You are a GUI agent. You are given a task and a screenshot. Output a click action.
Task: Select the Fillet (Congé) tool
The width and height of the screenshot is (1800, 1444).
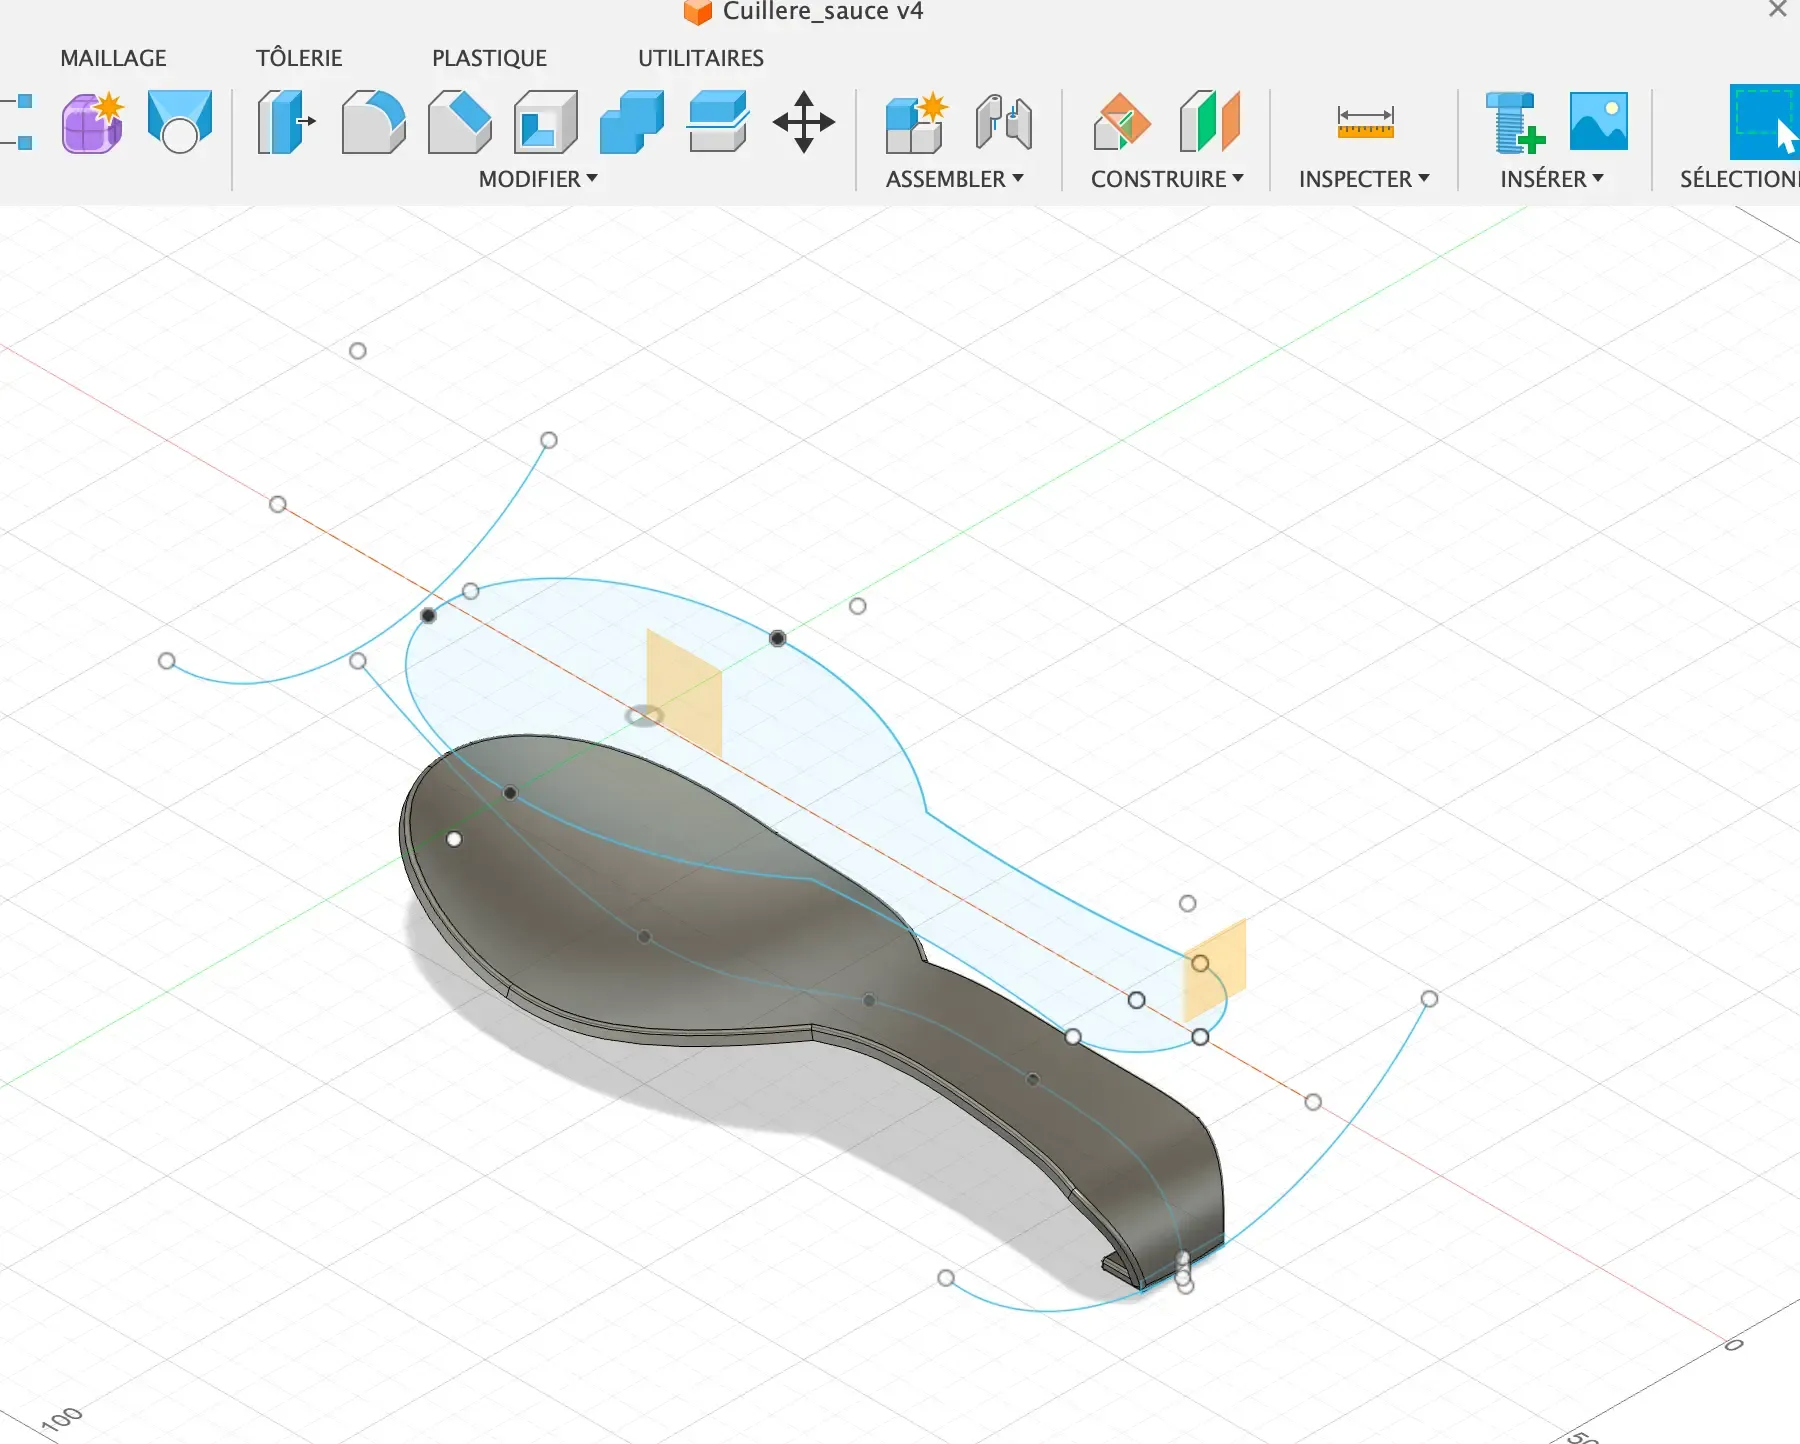[x=373, y=122]
